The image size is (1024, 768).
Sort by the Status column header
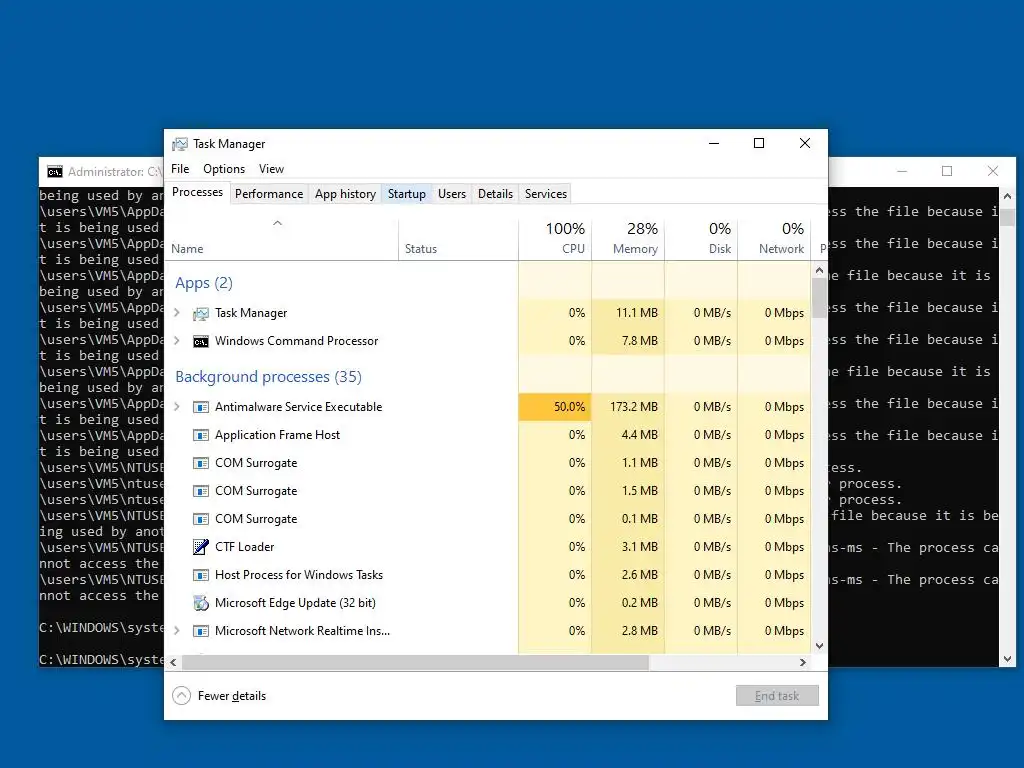click(458, 238)
